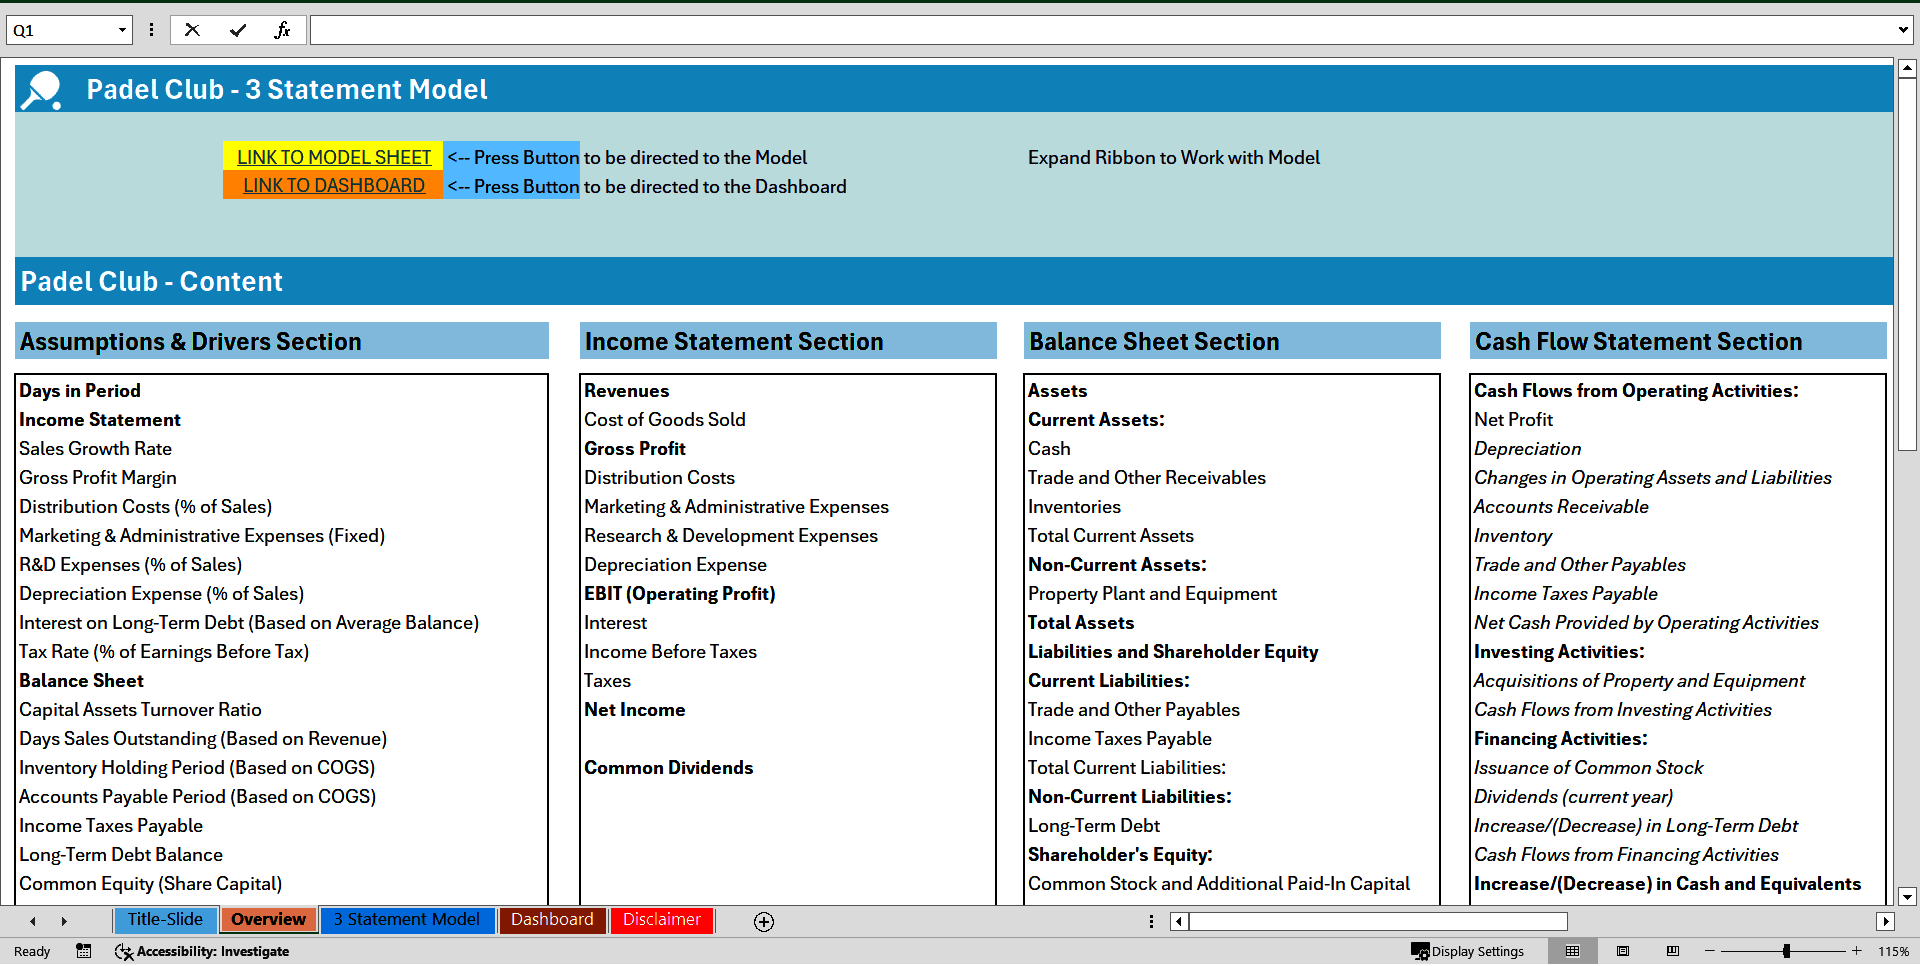Click the name box resize dots handle
This screenshot has width=1920, height=966.
(x=151, y=30)
